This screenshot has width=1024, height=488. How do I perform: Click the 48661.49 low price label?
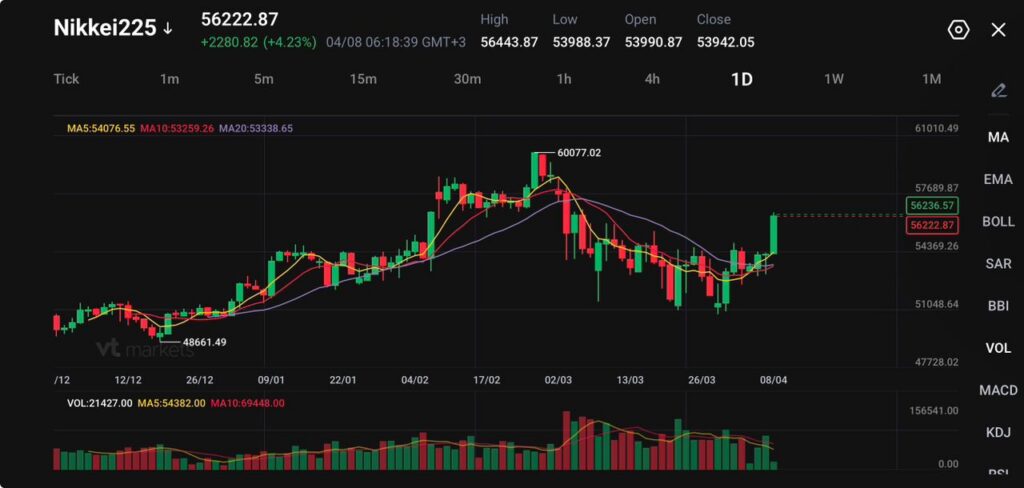coord(203,342)
